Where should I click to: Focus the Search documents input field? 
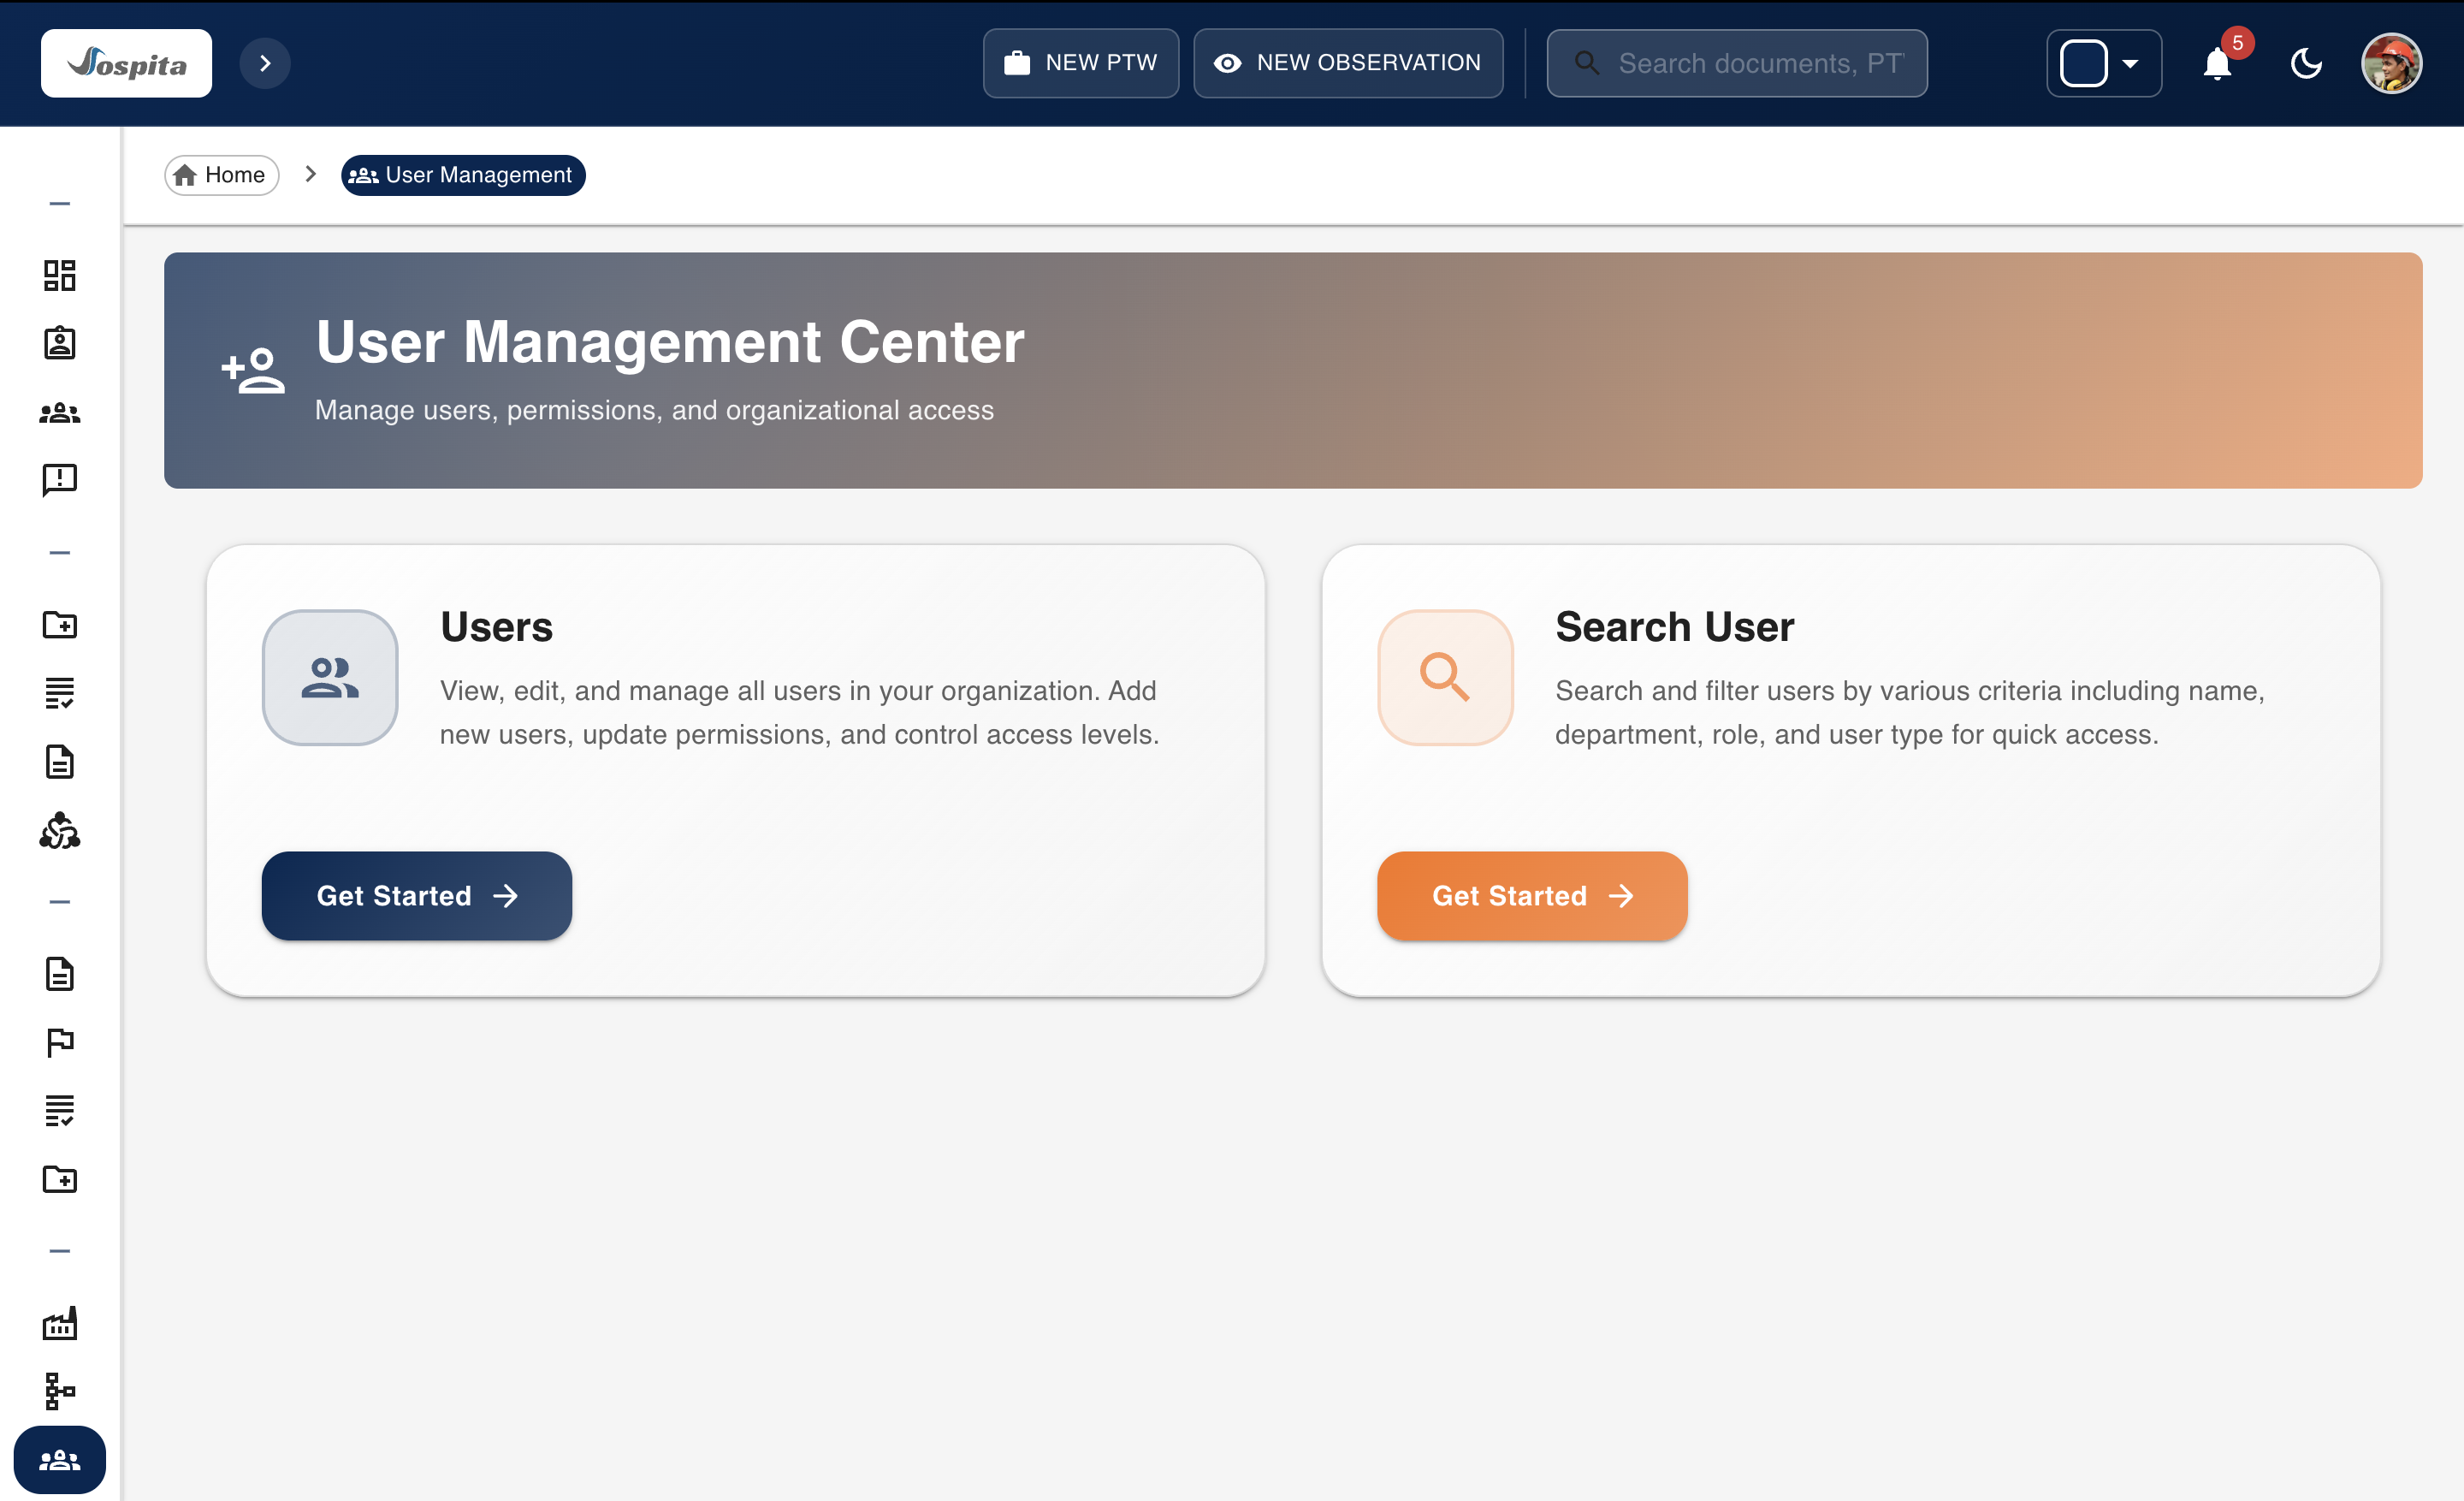[x=1758, y=64]
